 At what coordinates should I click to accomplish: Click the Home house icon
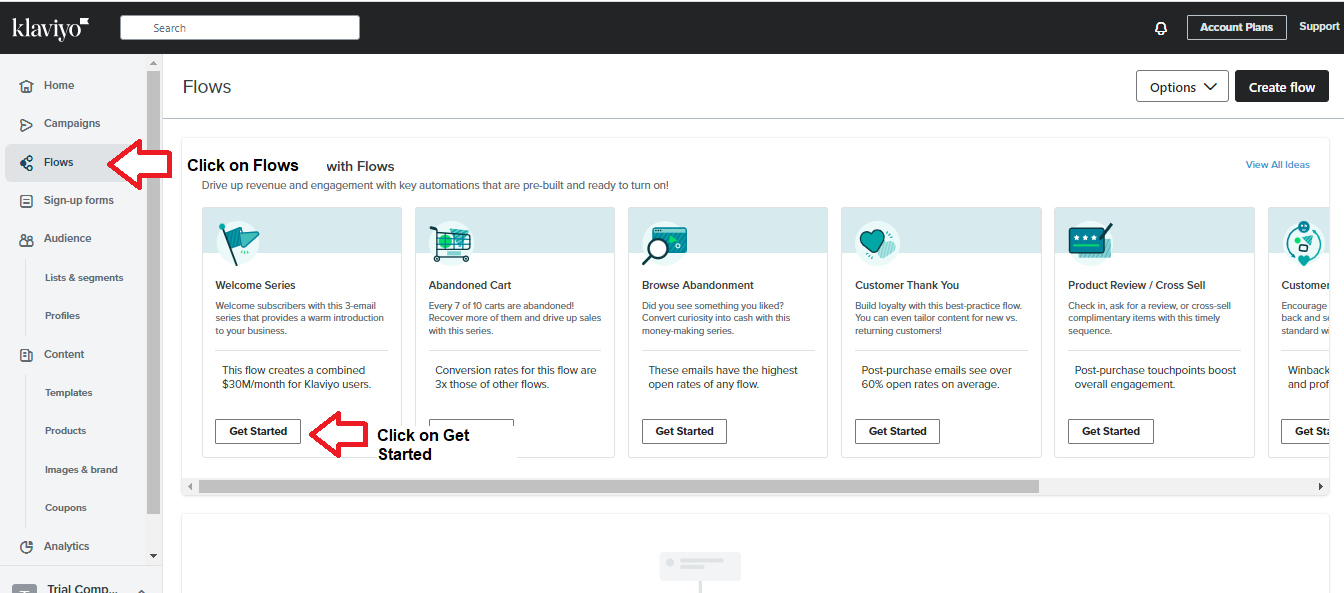[x=27, y=86]
